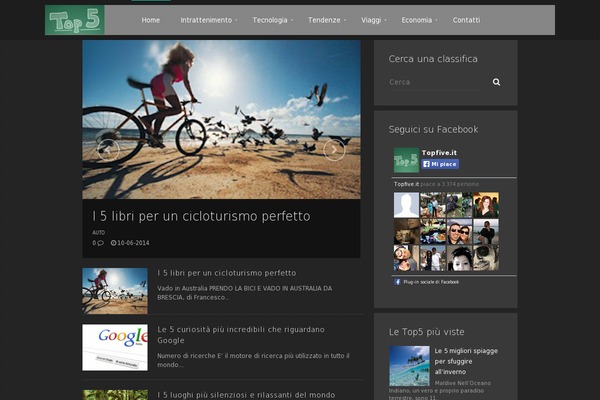The height and width of the screenshot is (400, 600).
Task: Show next slide with right arrow
Action: [334, 150]
